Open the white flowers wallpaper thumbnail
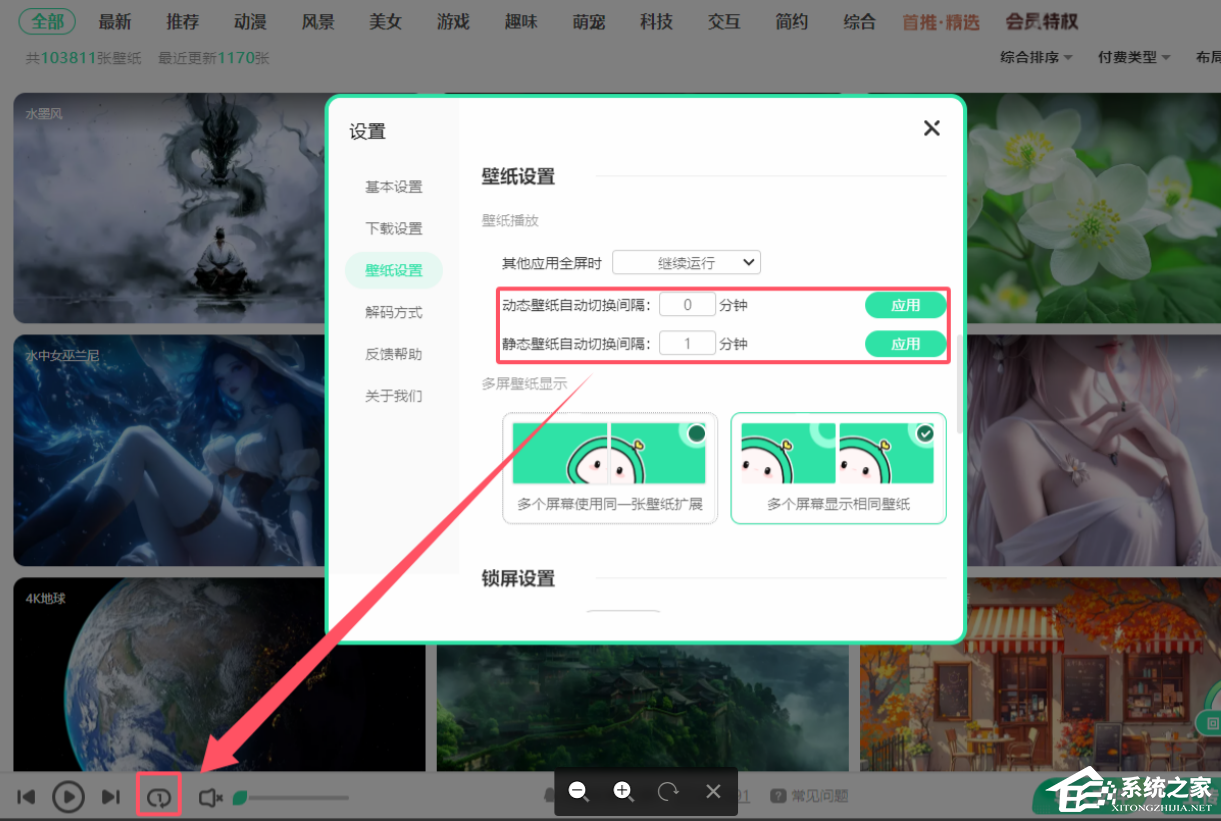This screenshot has height=821, width=1221. [1093, 208]
